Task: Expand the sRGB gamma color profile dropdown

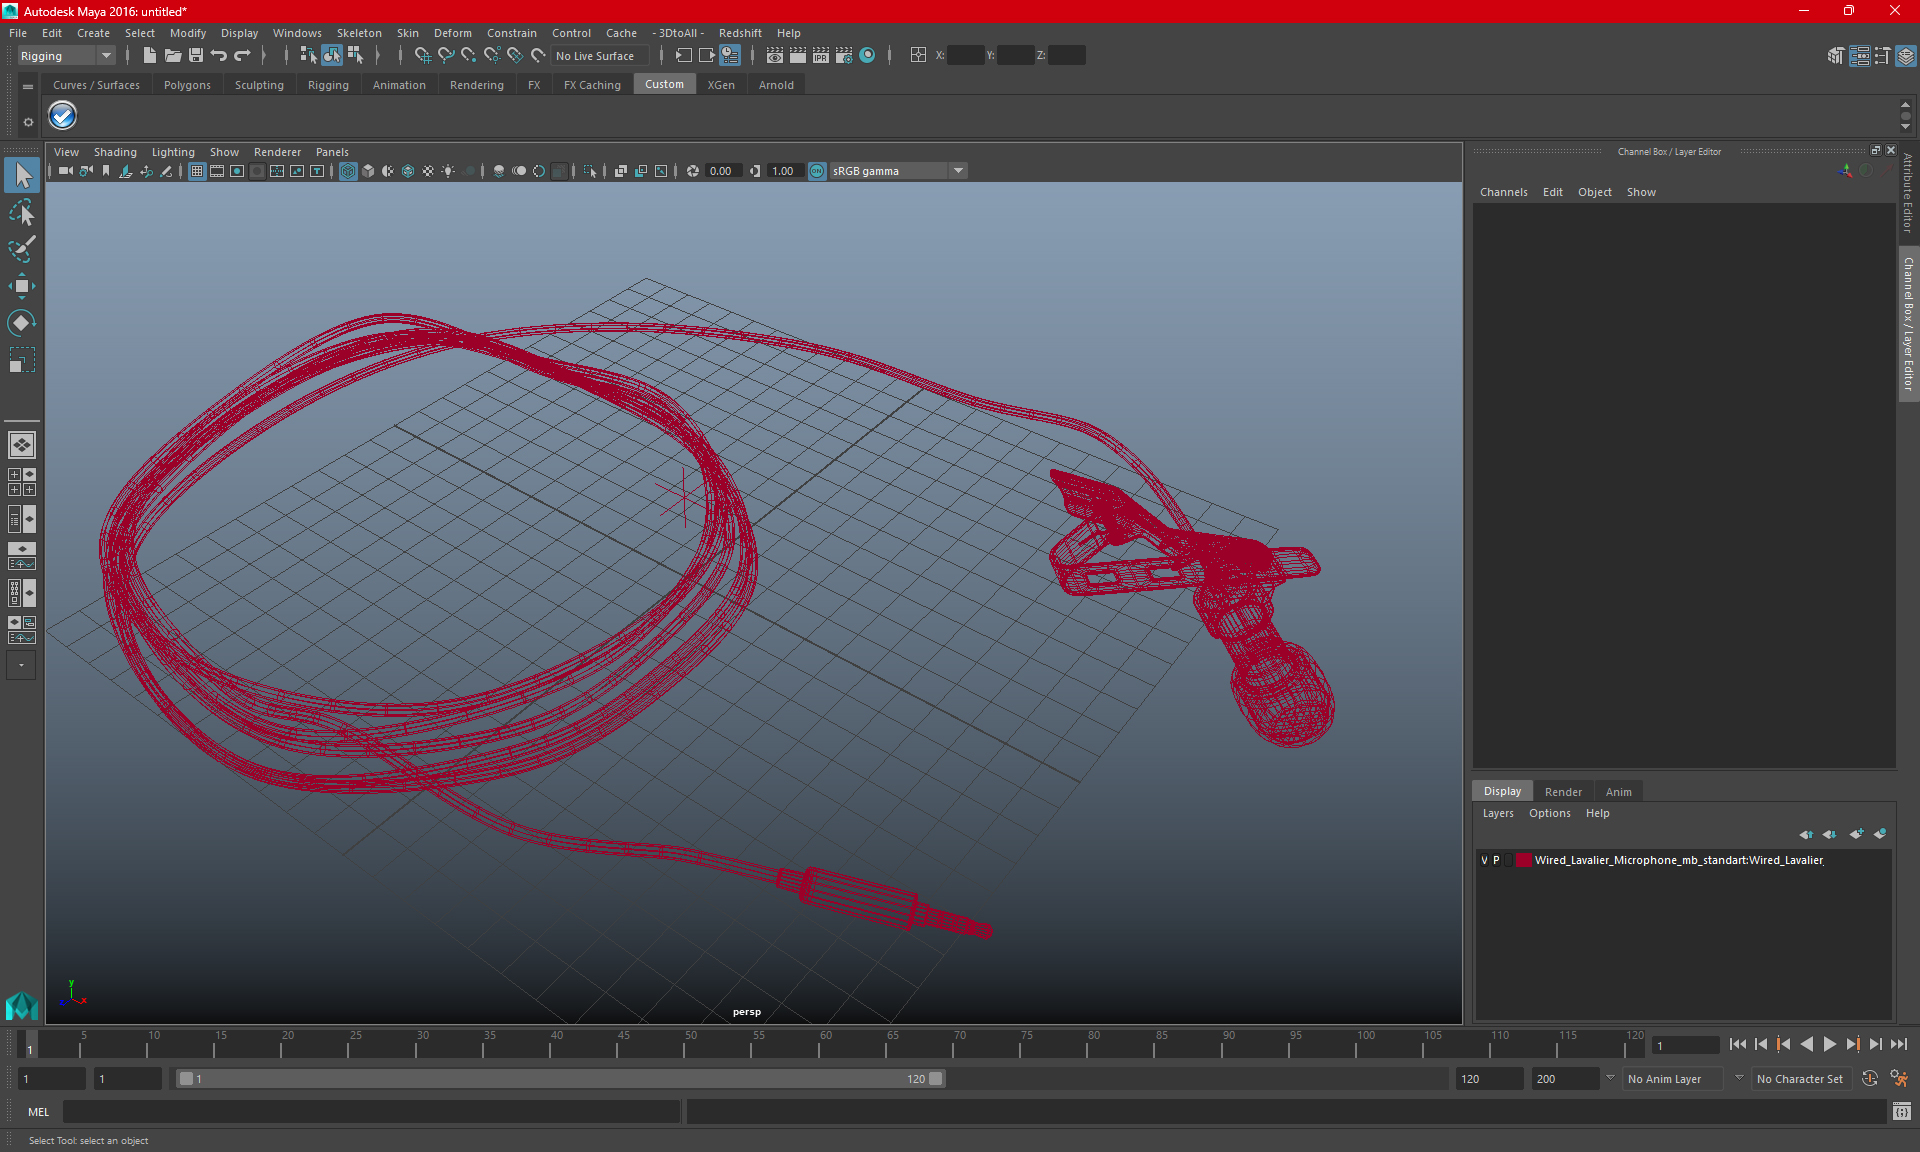Action: (x=960, y=170)
